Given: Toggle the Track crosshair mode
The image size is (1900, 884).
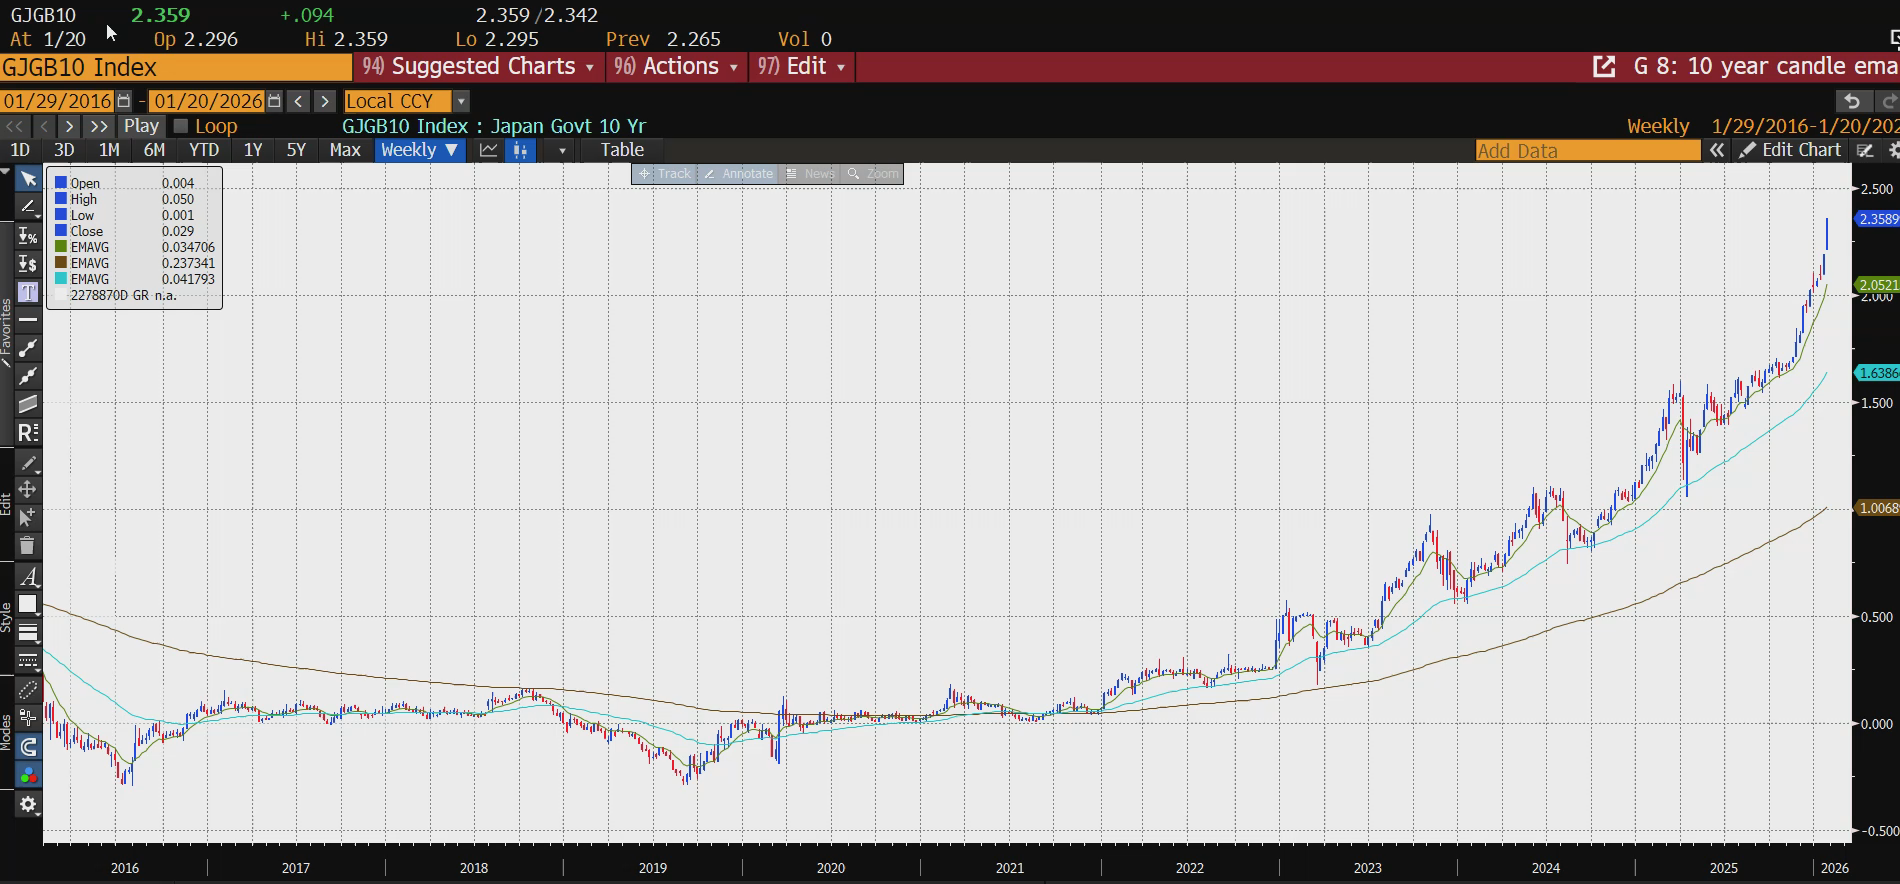Looking at the screenshot, I should click(x=664, y=174).
